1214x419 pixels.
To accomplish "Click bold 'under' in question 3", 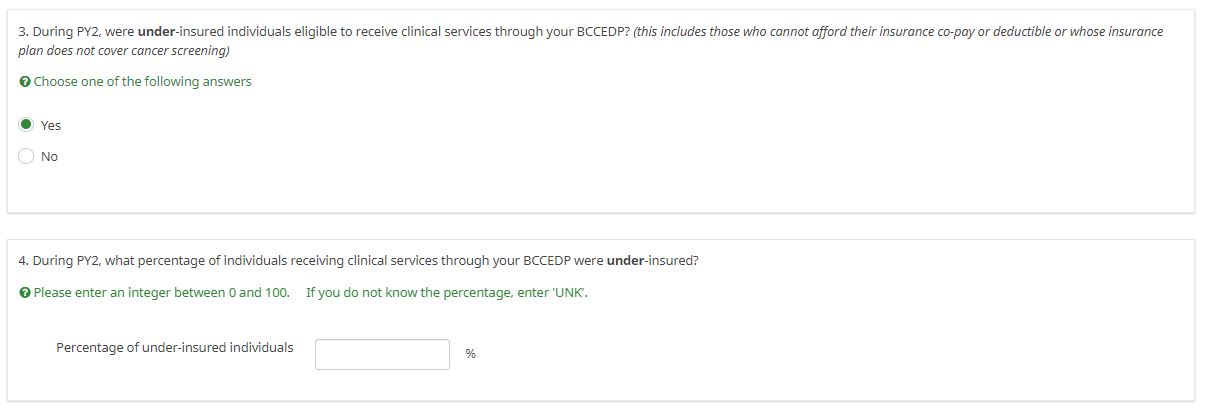I will 157,32.
